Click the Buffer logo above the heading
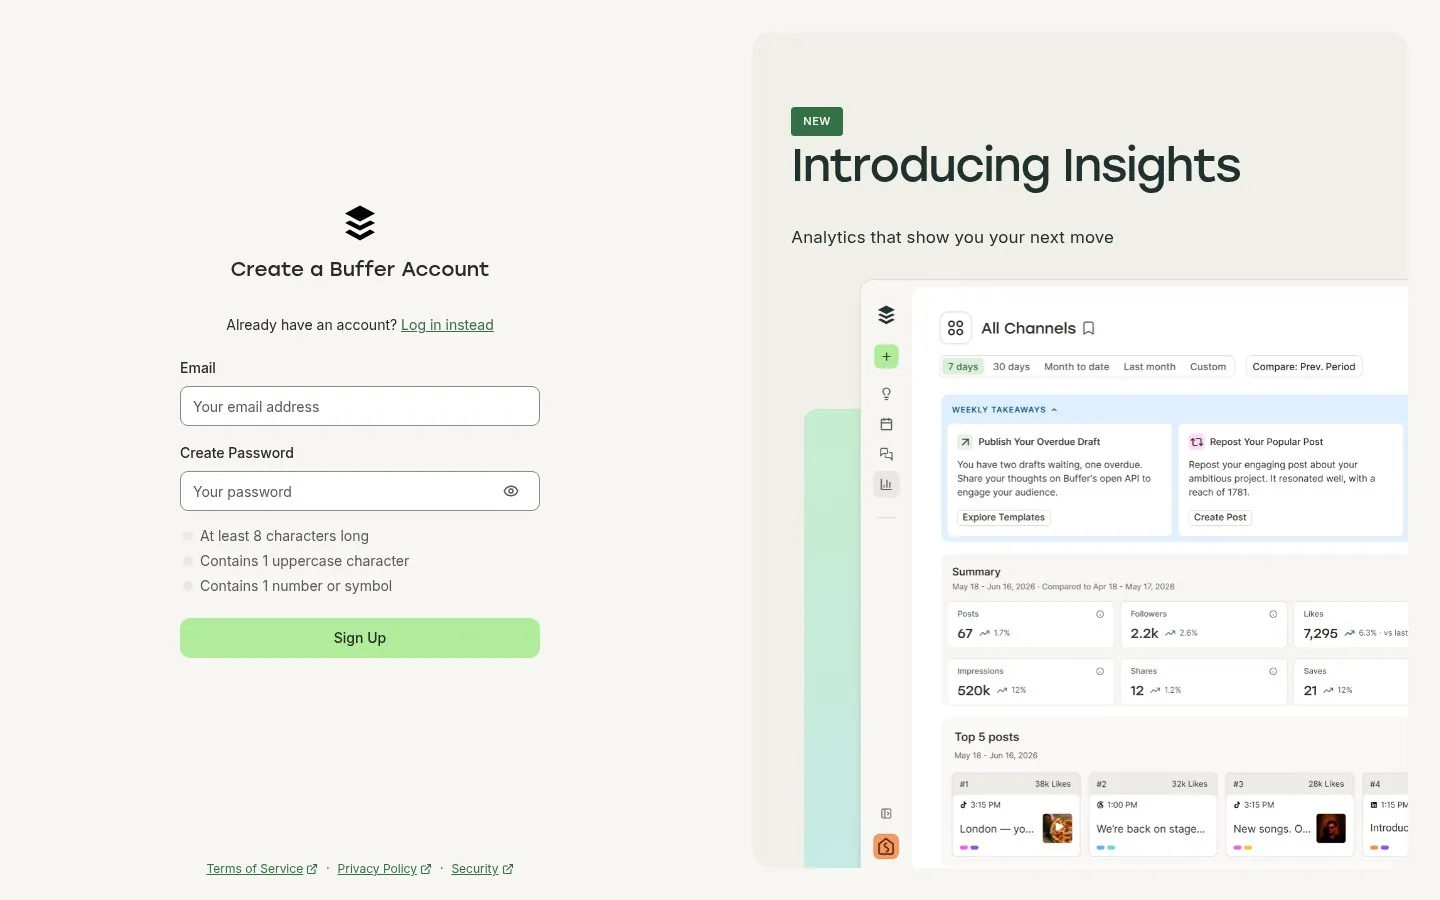 (x=360, y=223)
